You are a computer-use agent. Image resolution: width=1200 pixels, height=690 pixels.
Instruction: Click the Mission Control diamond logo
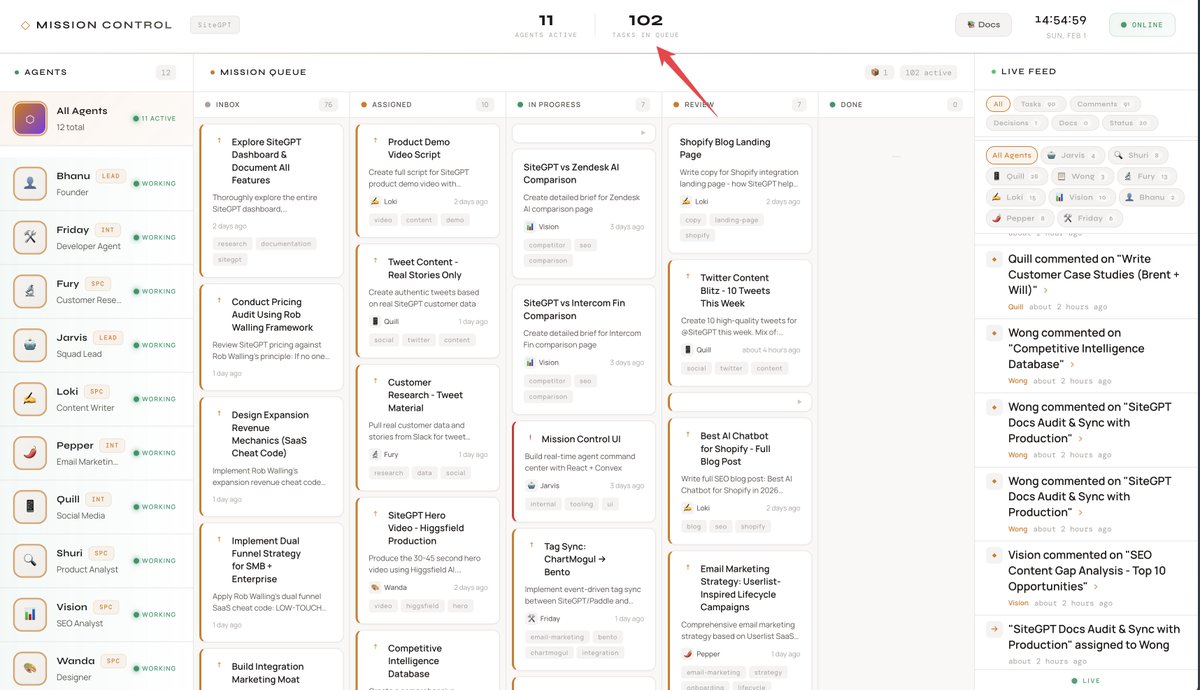pos(25,25)
